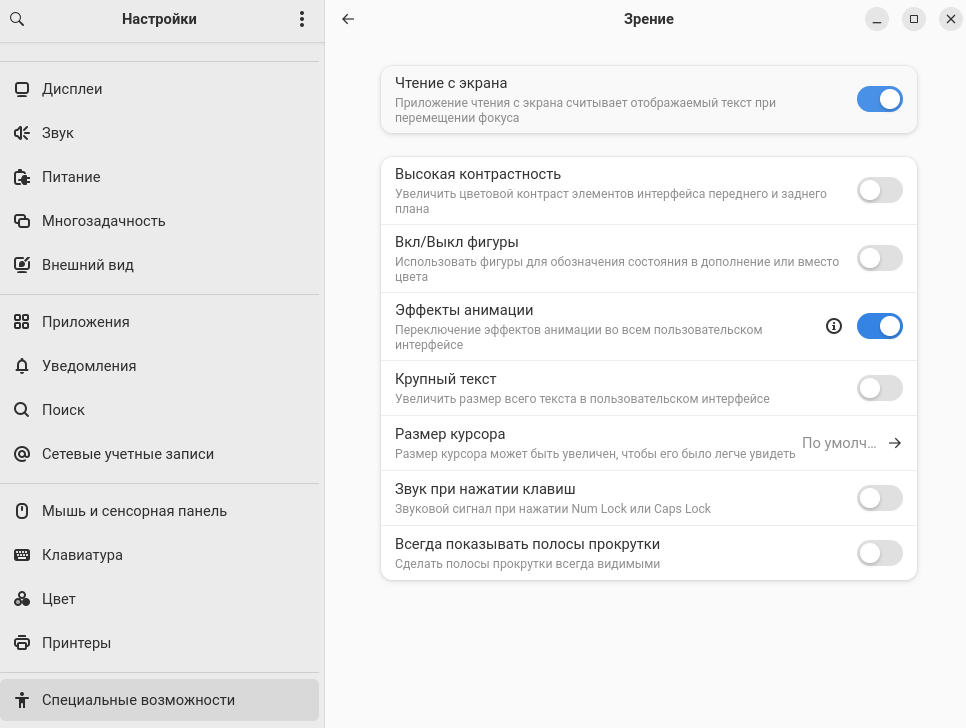966x728 pixels.
Task: Enable Всегда показывать полосы прокрутки switch
Action: pyautogui.click(x=879, y=553)
